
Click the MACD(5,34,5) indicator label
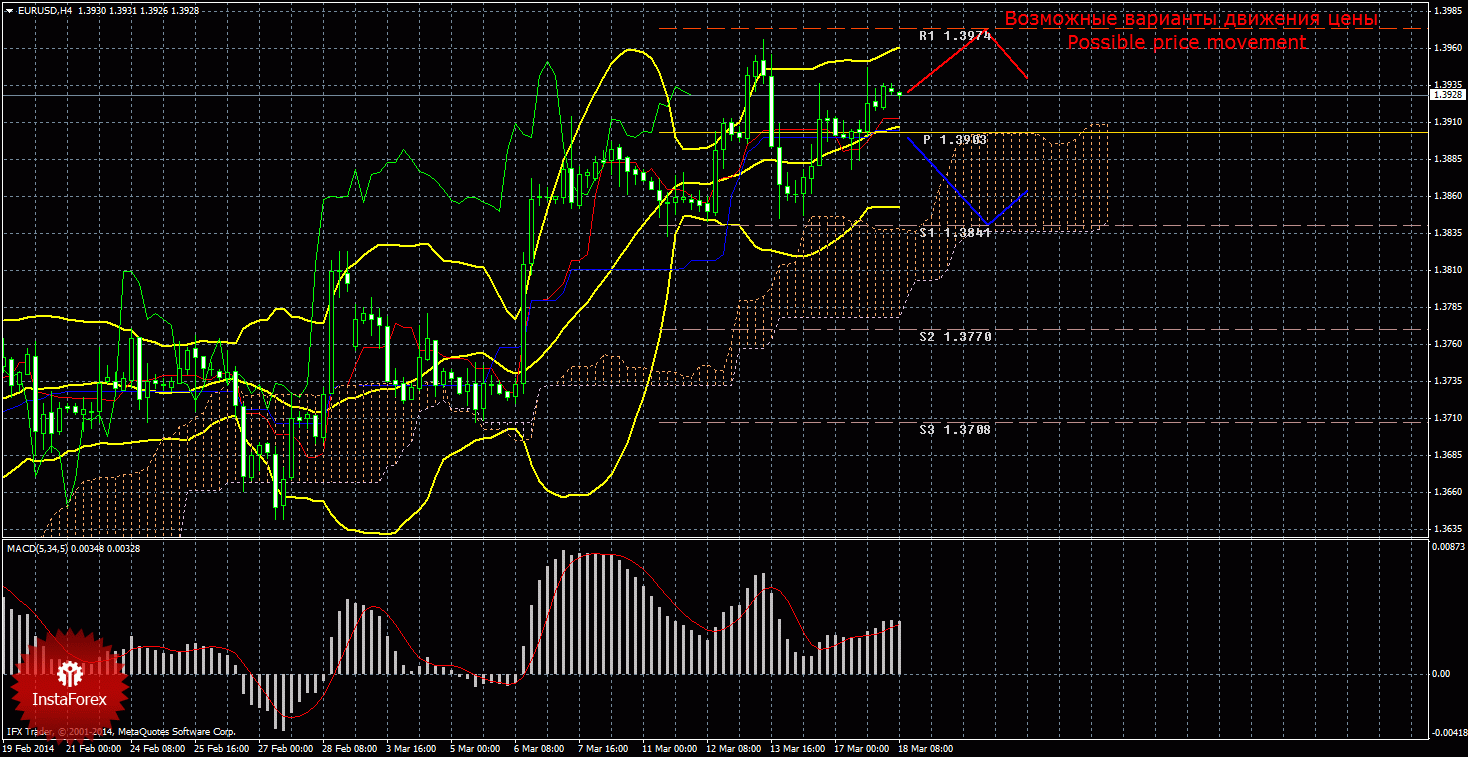click(40, 548)
